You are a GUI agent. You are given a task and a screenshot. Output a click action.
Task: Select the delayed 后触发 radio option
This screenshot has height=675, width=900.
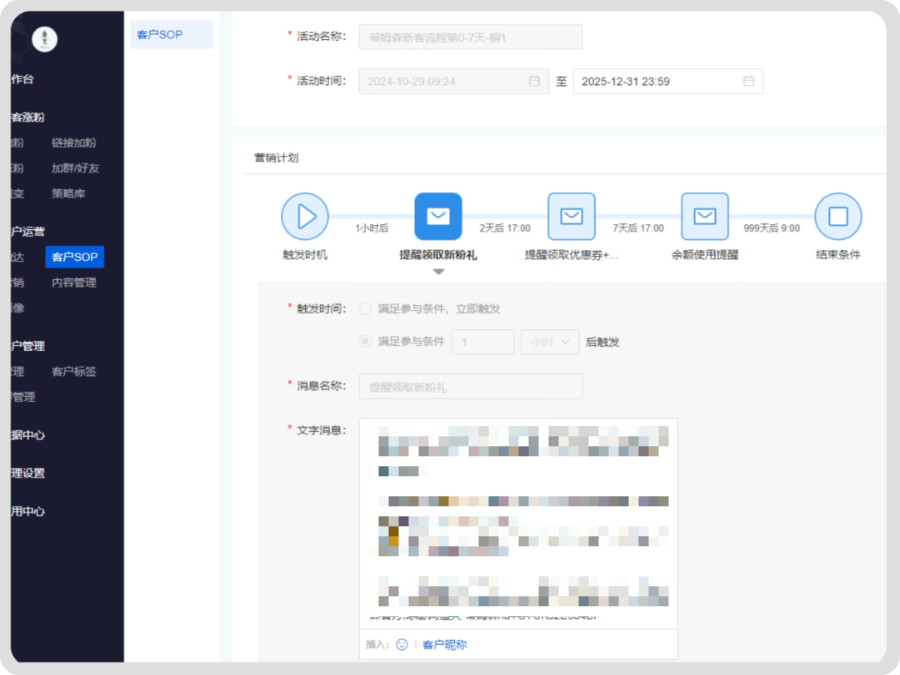click(365, 342)
